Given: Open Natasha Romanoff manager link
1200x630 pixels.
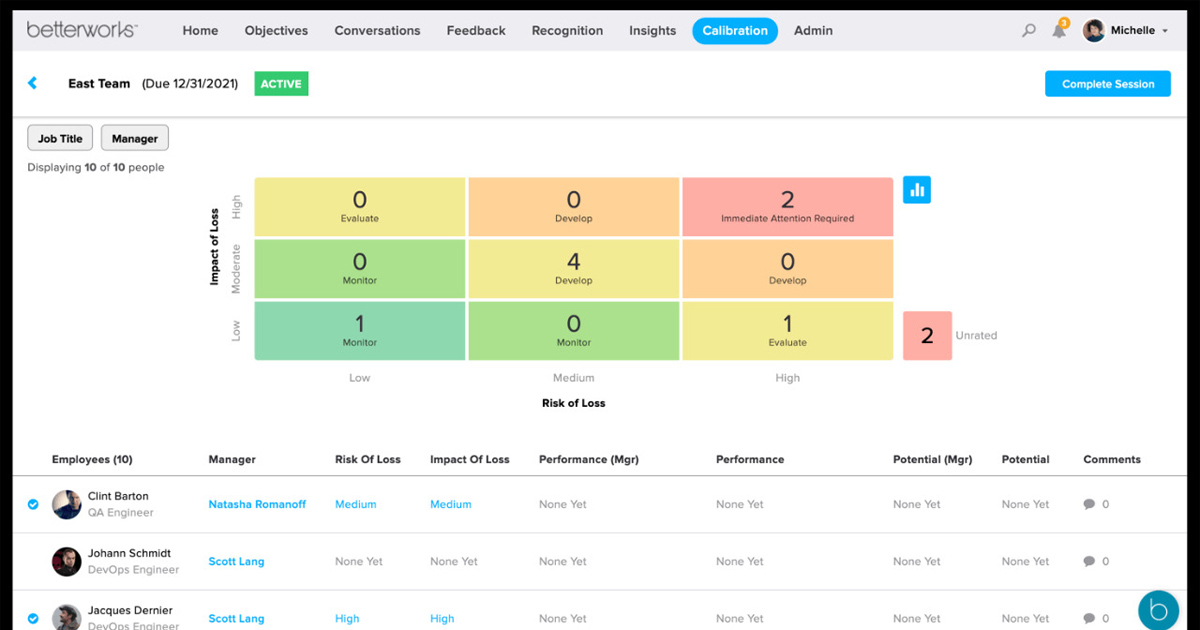Looking at the screenshot, I should click(x=257, y=505).
